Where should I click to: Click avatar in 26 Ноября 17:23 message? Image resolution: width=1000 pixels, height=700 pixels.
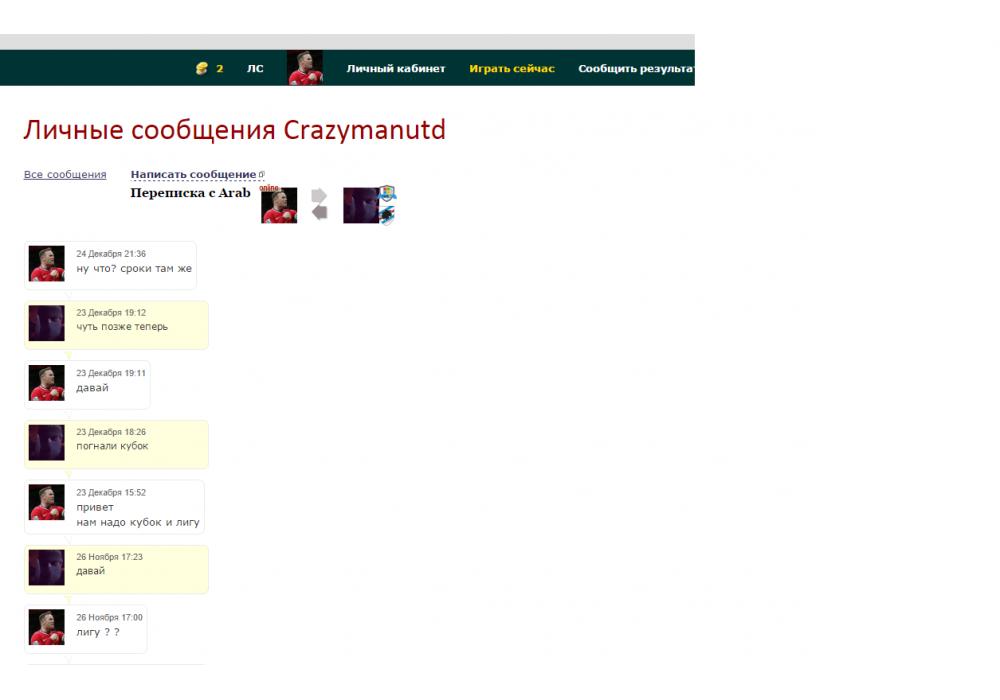click(x=47, y=567)
